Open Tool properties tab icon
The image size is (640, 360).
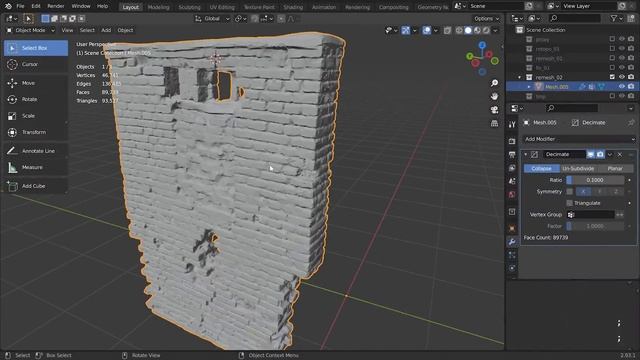point(512,125)
